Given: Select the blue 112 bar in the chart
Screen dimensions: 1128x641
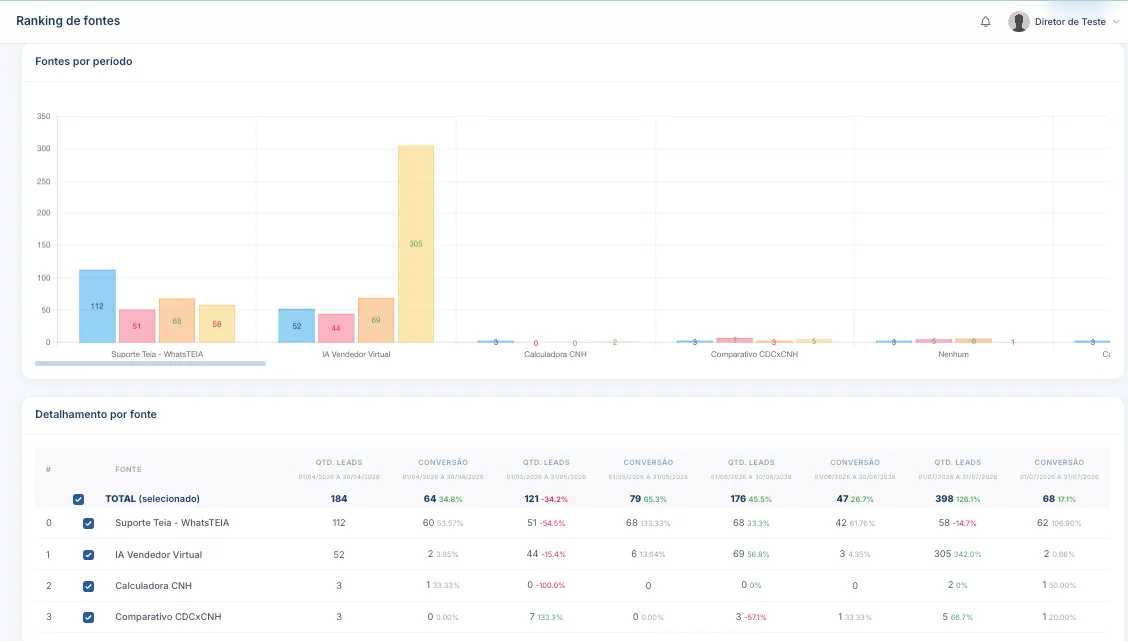Looking at the screenshot, I should coord(97,306).
